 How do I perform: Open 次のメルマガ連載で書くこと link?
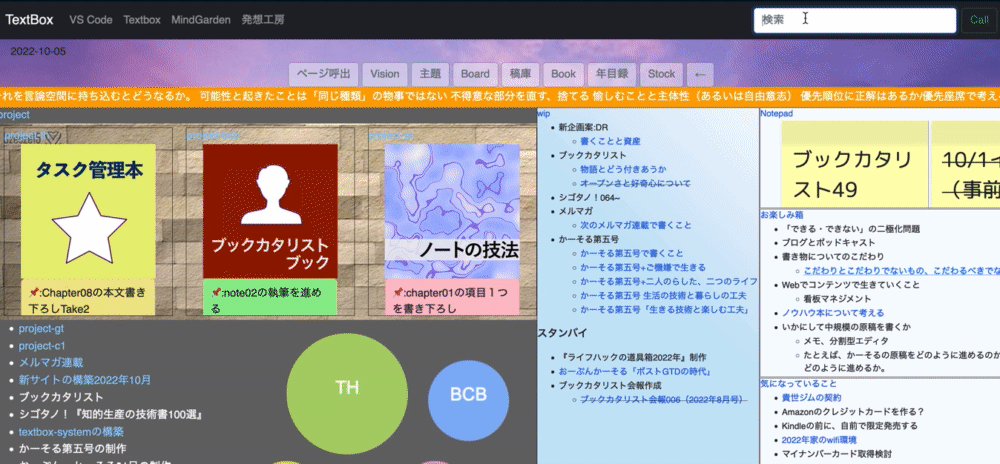click(636, 225)
